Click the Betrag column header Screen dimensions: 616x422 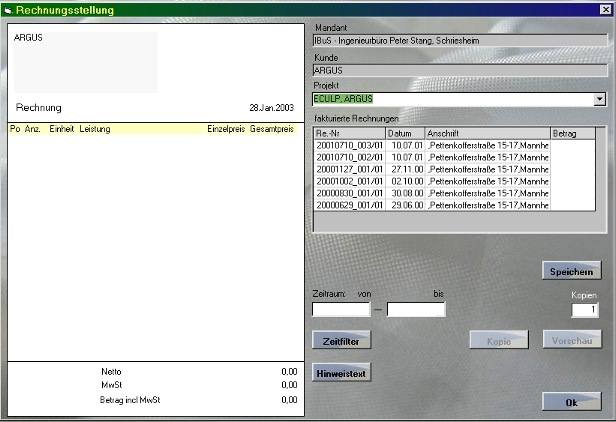(572, 133)
